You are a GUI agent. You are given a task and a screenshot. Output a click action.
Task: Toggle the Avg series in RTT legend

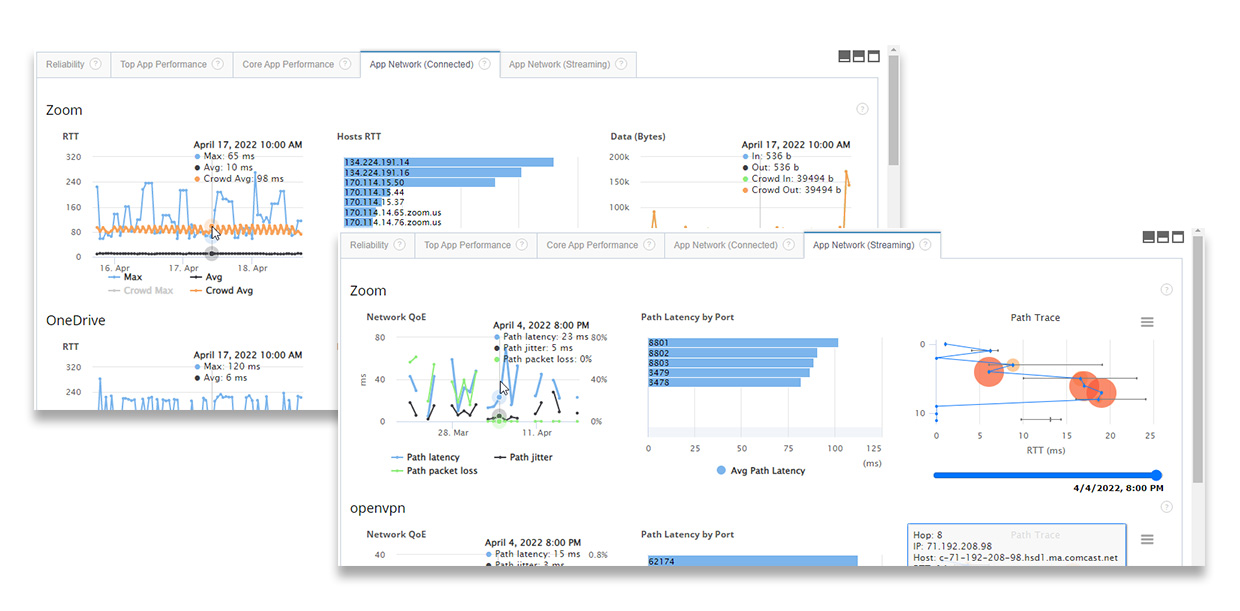click(x=206, y=277)
